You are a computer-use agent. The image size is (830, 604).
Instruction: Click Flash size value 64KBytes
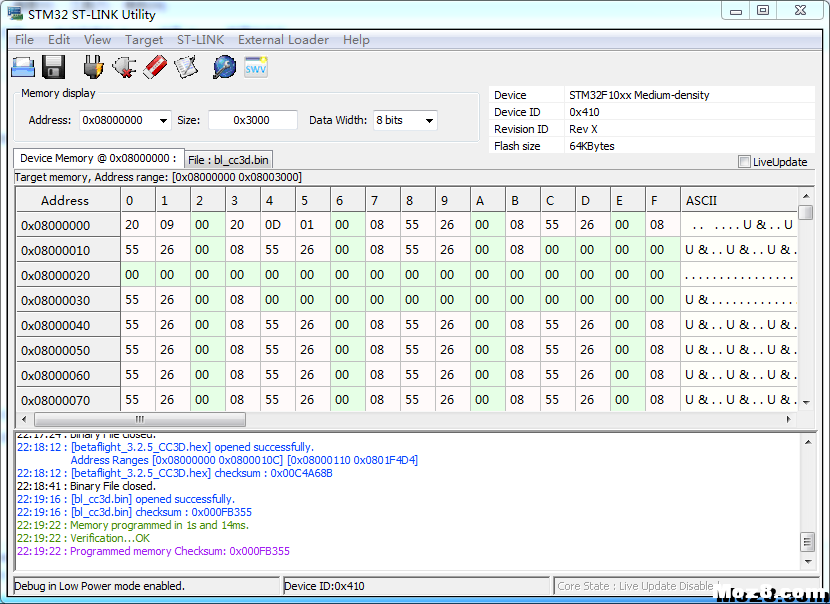point(592,146)
